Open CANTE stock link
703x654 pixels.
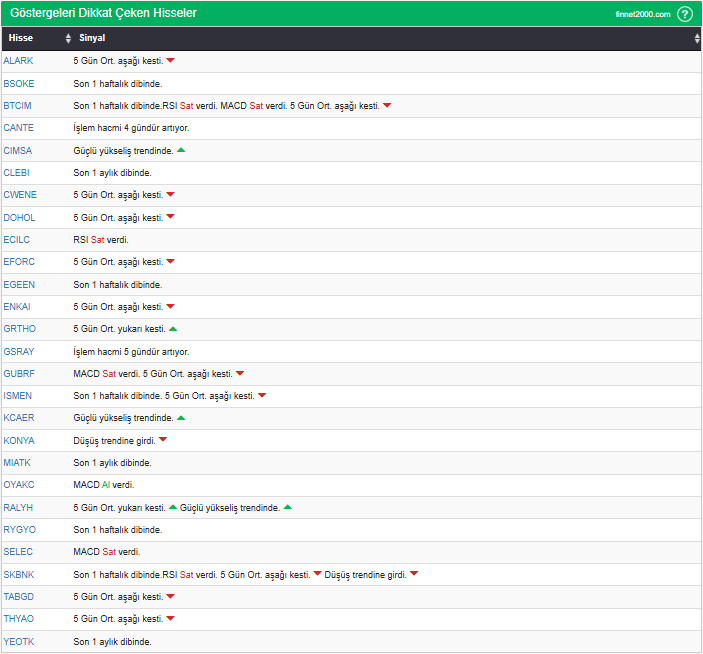pyautogui.click(x=18, y=128)
